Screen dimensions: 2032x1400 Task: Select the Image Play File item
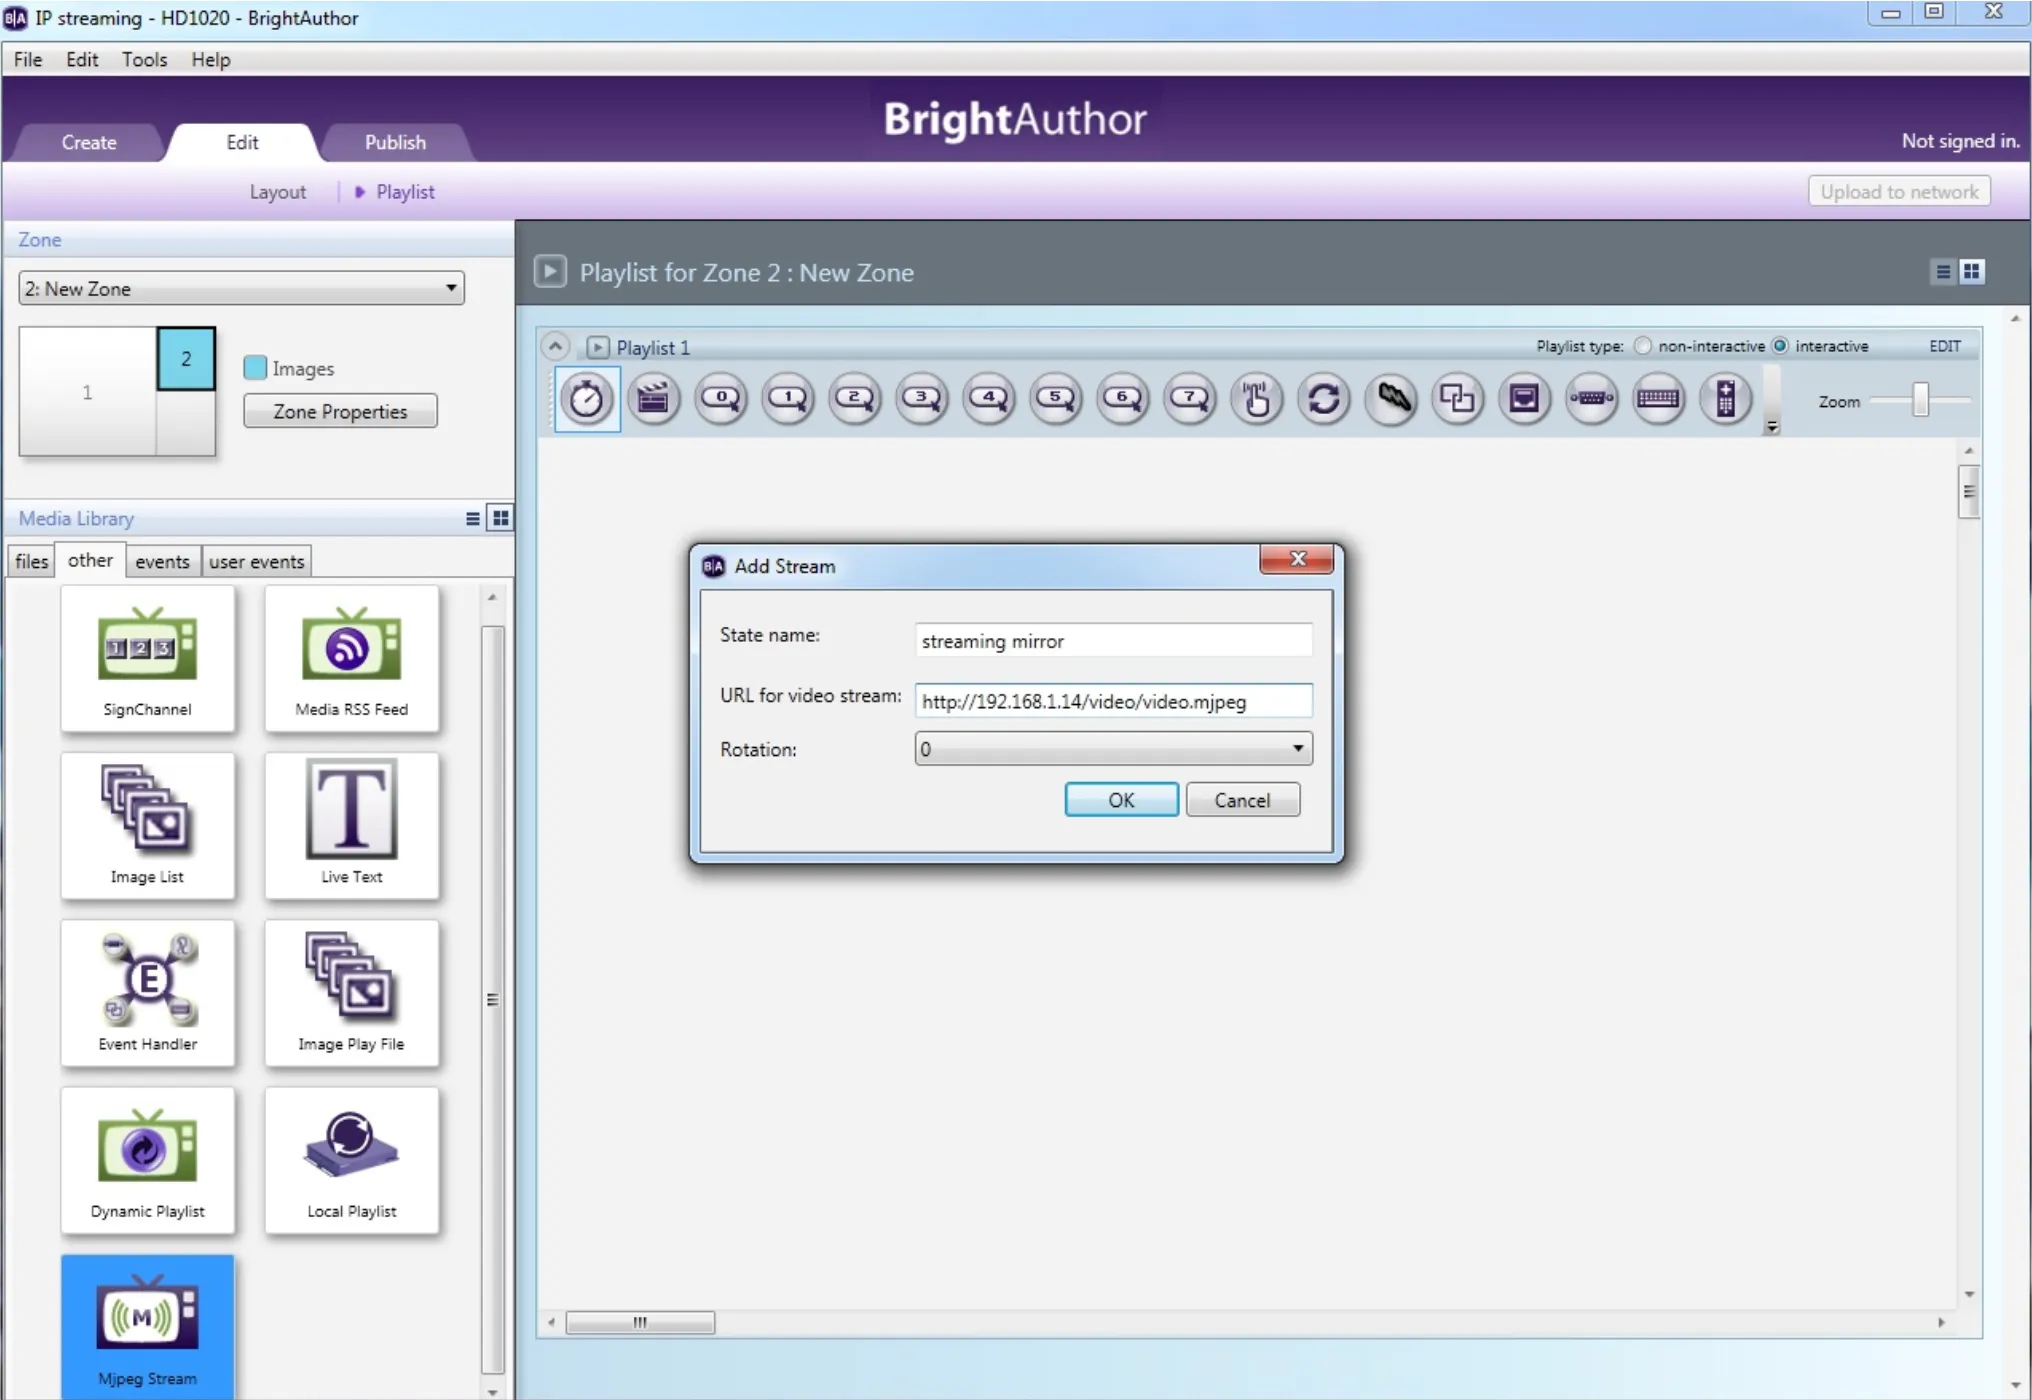point(352,993)
